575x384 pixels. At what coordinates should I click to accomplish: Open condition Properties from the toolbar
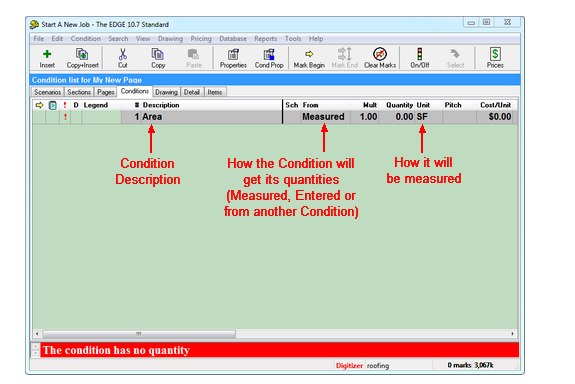pyautogui.click(x=233, y=54)
